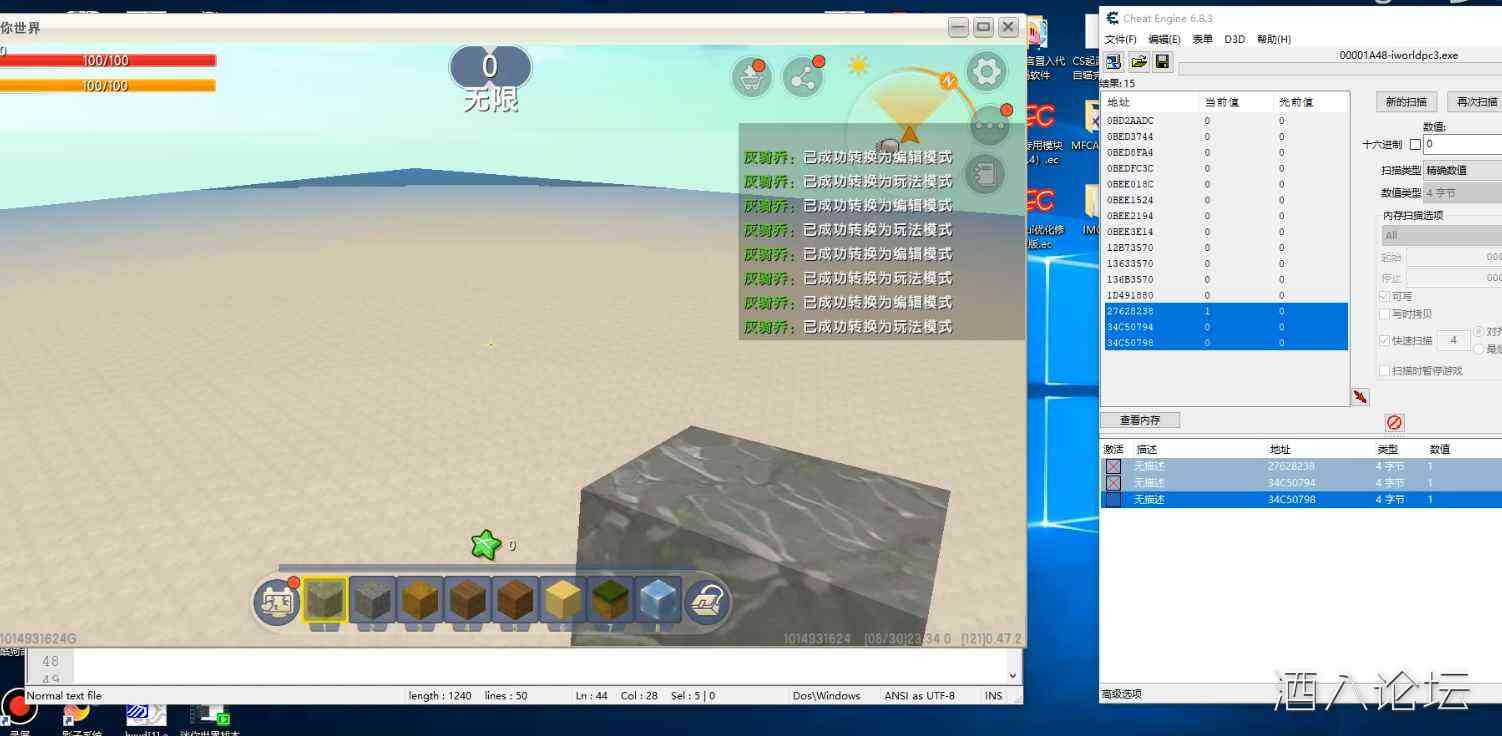
Task: Click the share icon in game
Action: point(804,77)
